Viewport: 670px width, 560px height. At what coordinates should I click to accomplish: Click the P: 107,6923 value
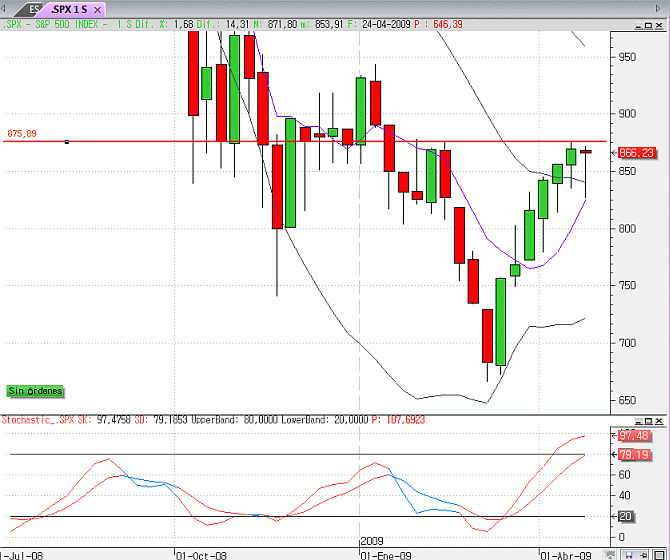coord(398,420)
